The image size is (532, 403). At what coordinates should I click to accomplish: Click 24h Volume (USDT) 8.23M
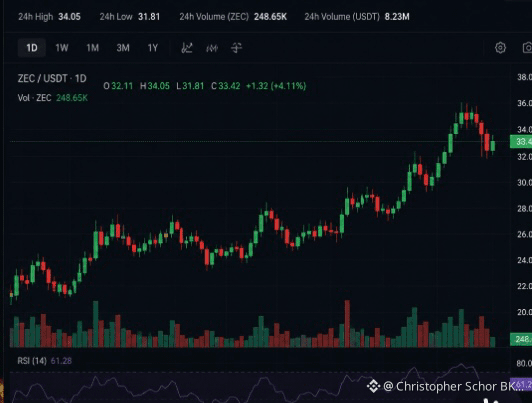[x=357, y=17]
